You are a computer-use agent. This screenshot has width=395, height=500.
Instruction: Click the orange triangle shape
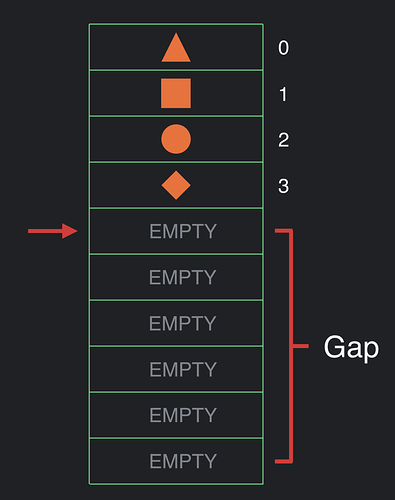(176, 48)
